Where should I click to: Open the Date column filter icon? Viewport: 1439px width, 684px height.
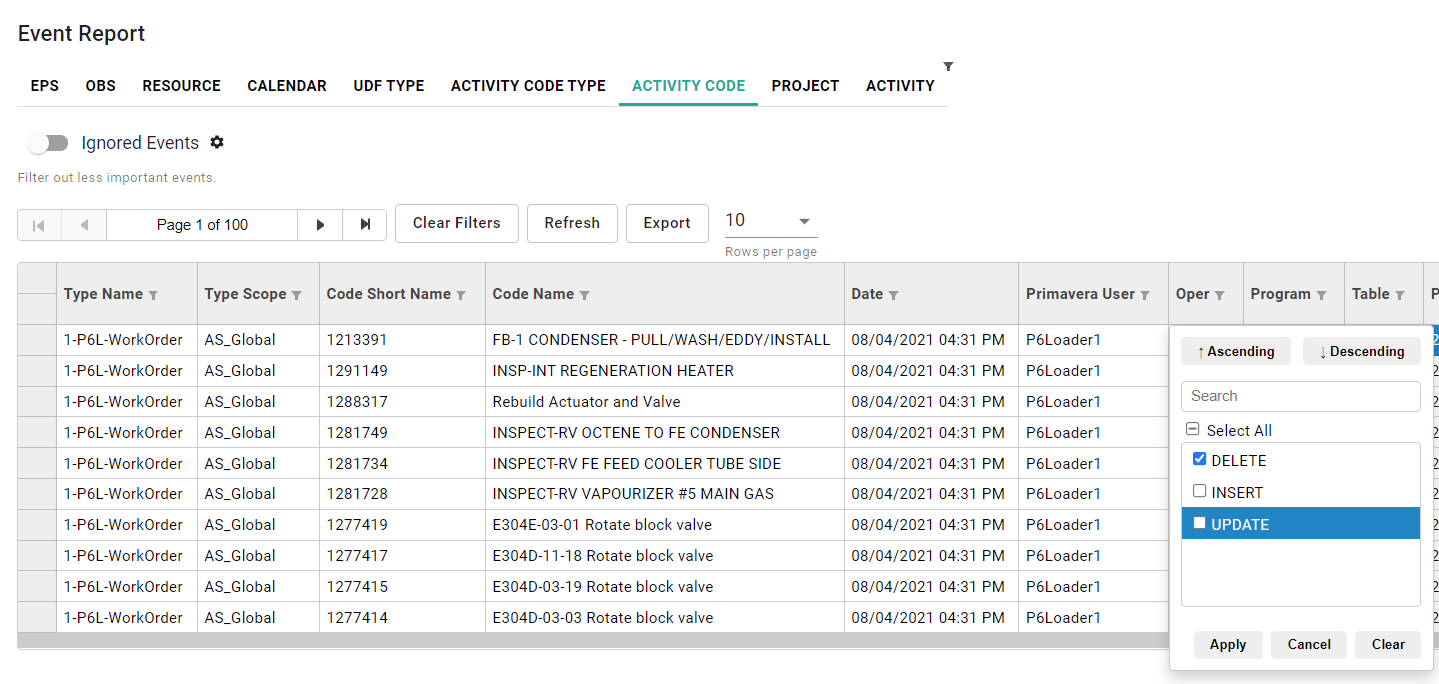893,295
